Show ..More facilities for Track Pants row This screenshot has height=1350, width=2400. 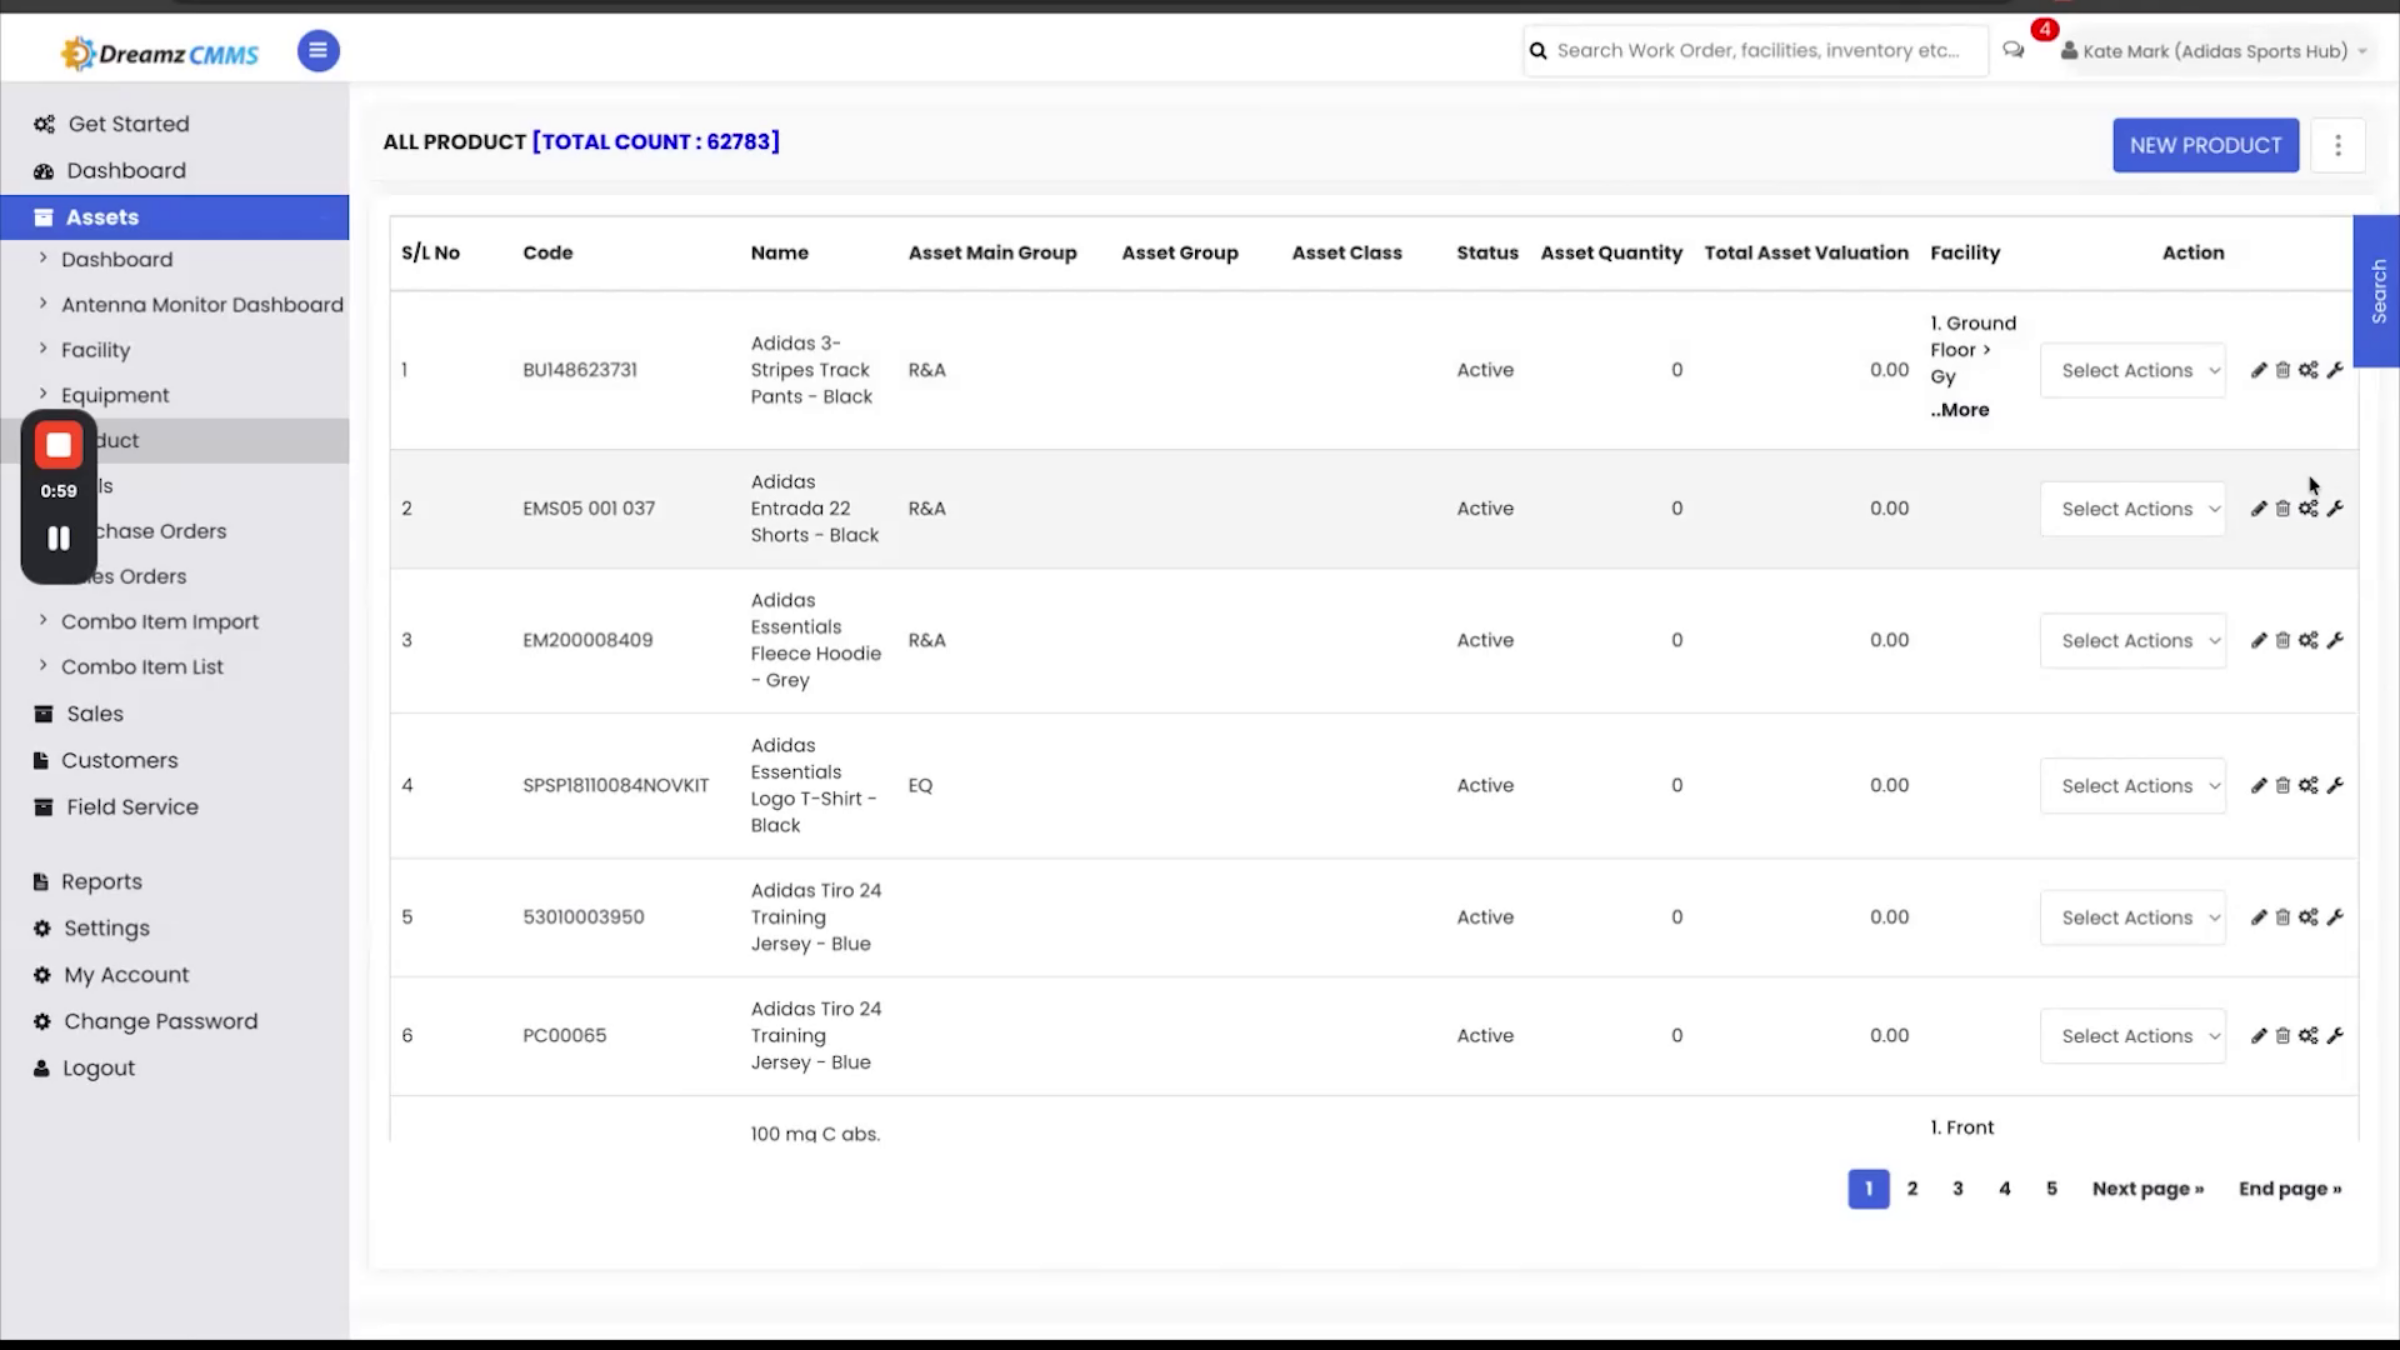(1960, 410)
